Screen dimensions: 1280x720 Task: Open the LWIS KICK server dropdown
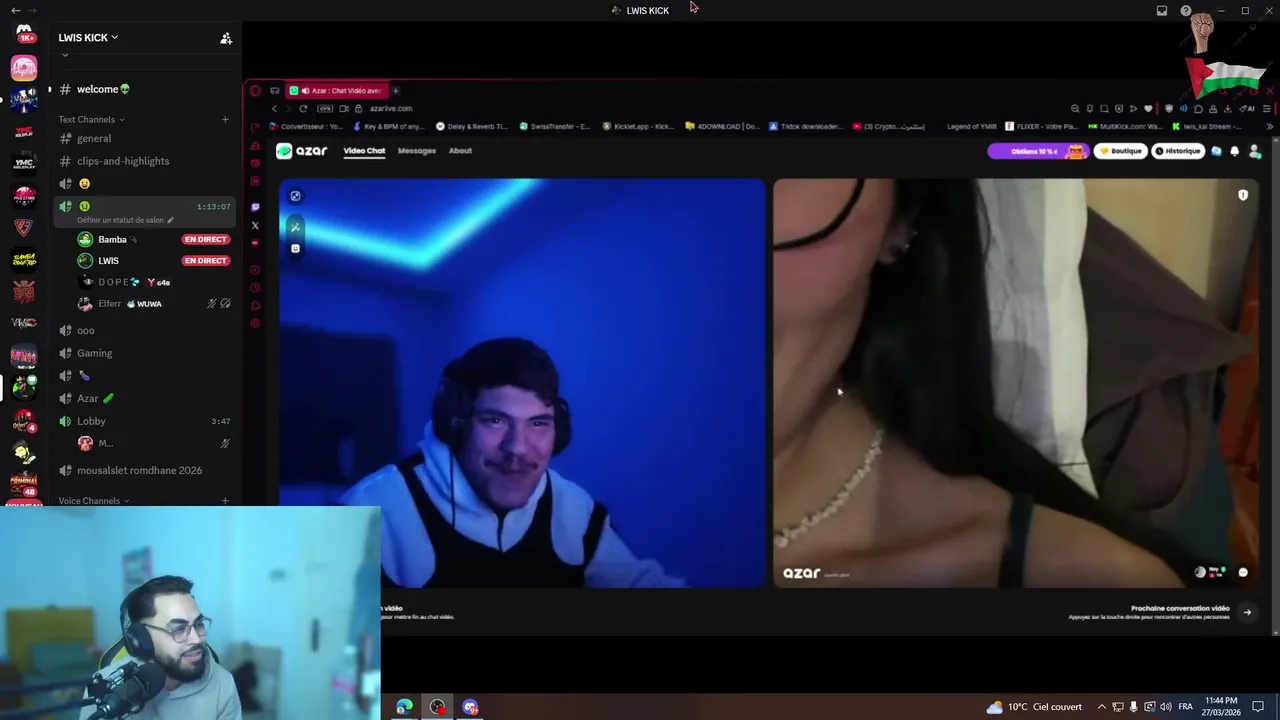coord(88,38)
